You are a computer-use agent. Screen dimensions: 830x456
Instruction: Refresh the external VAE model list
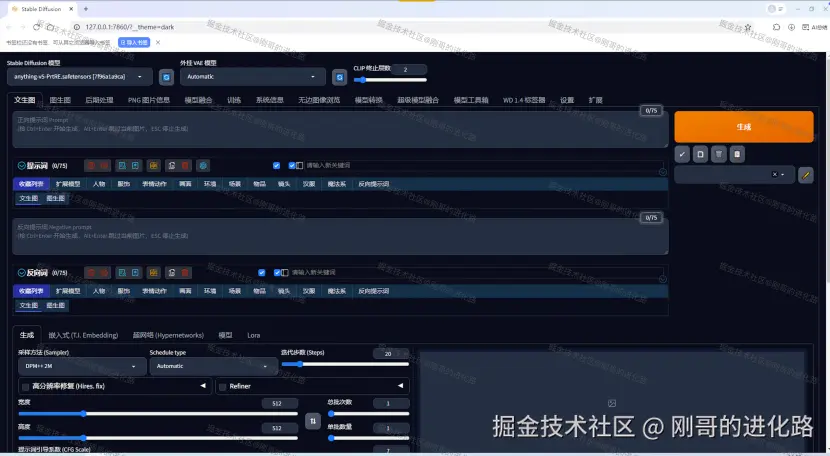(x=339, y=77)
